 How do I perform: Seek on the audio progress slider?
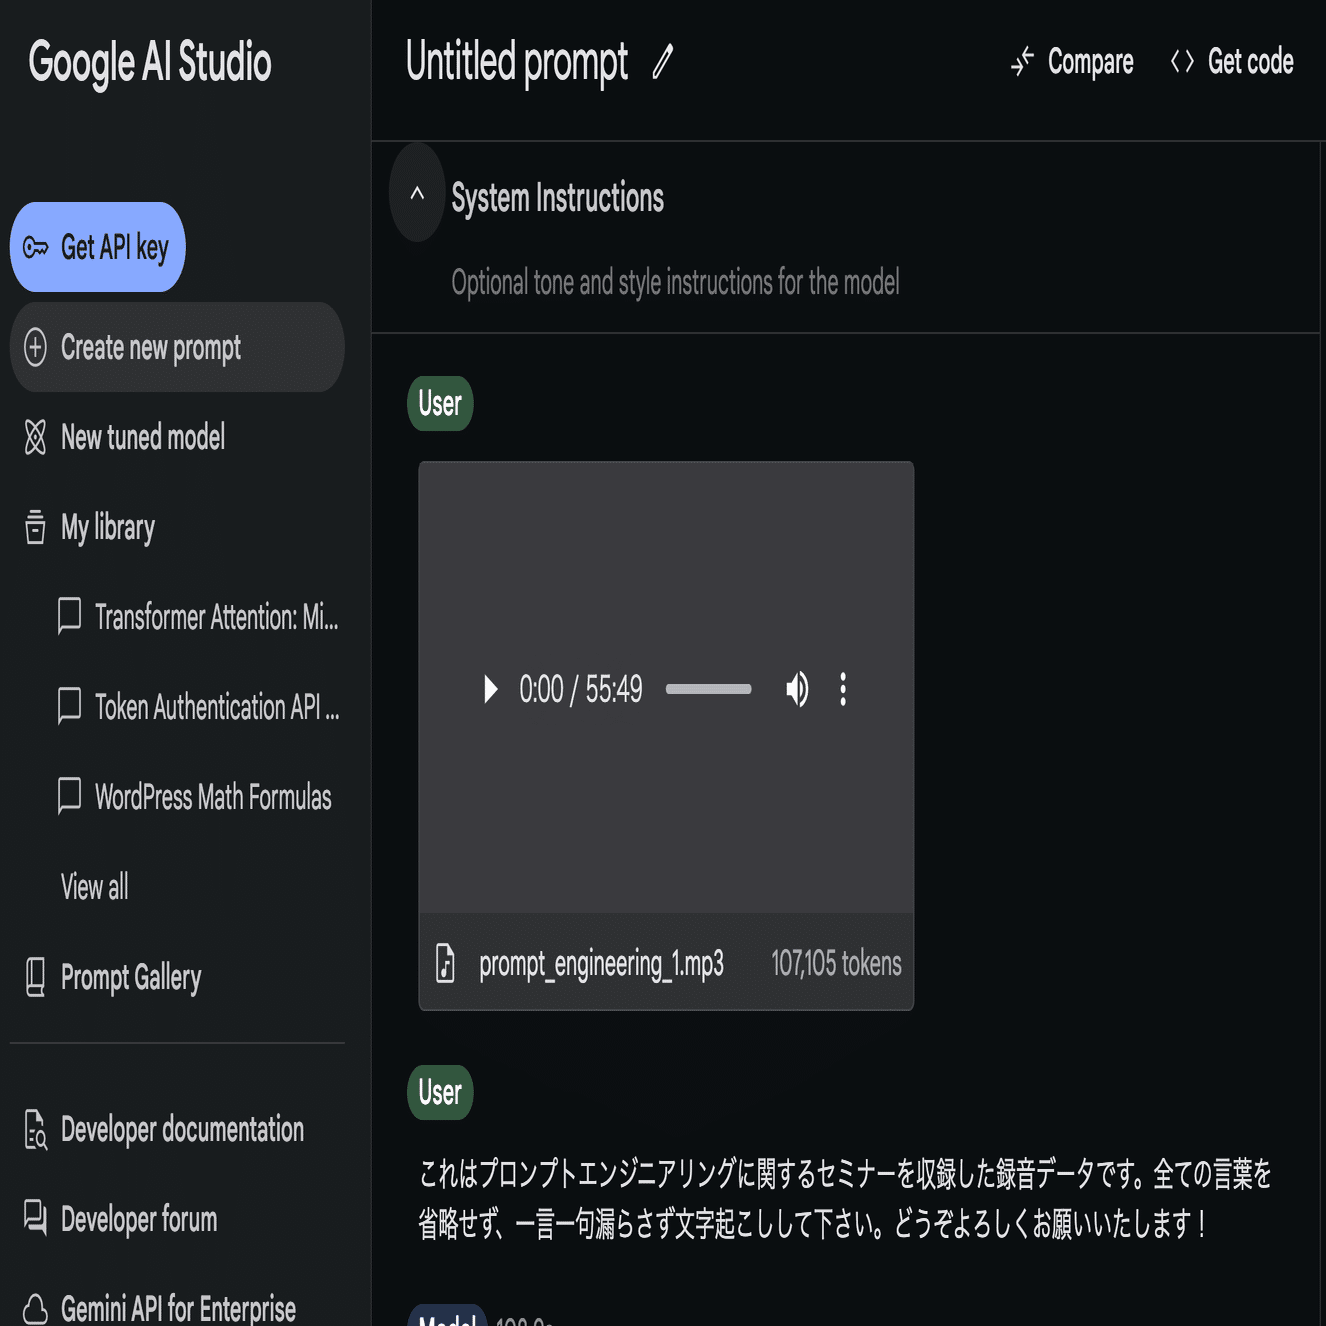coord(708,689)
